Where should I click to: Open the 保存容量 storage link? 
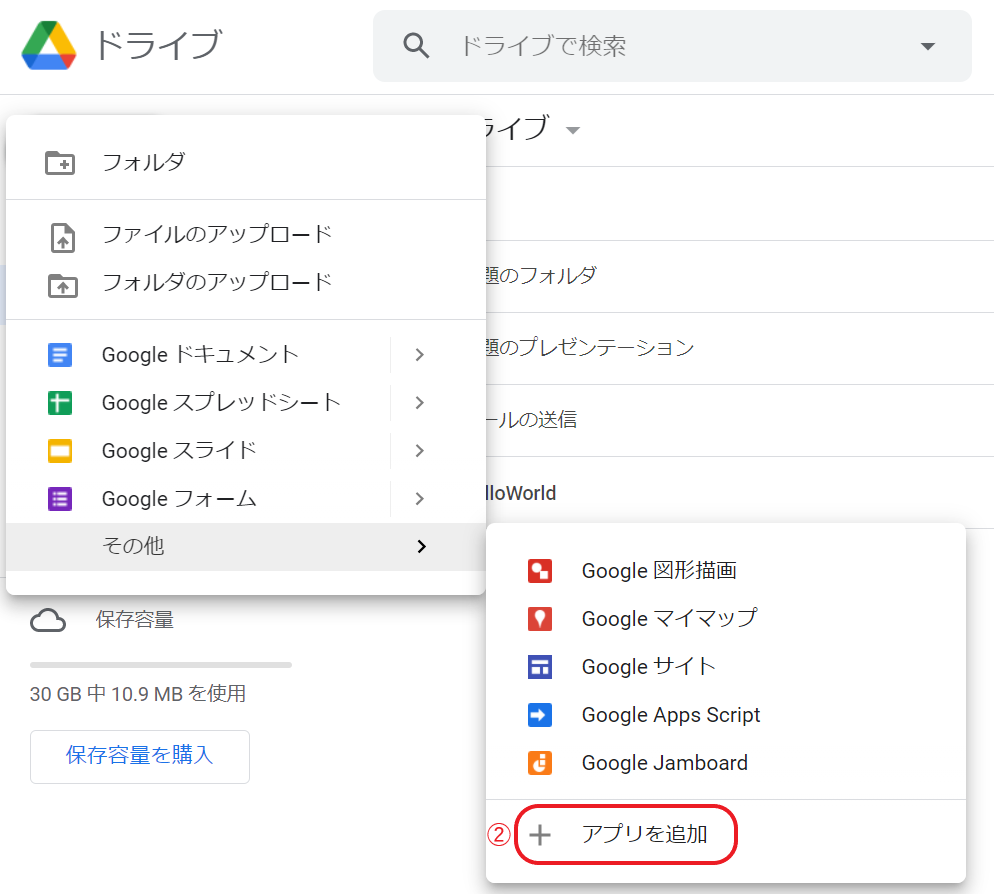coord(134,620)
